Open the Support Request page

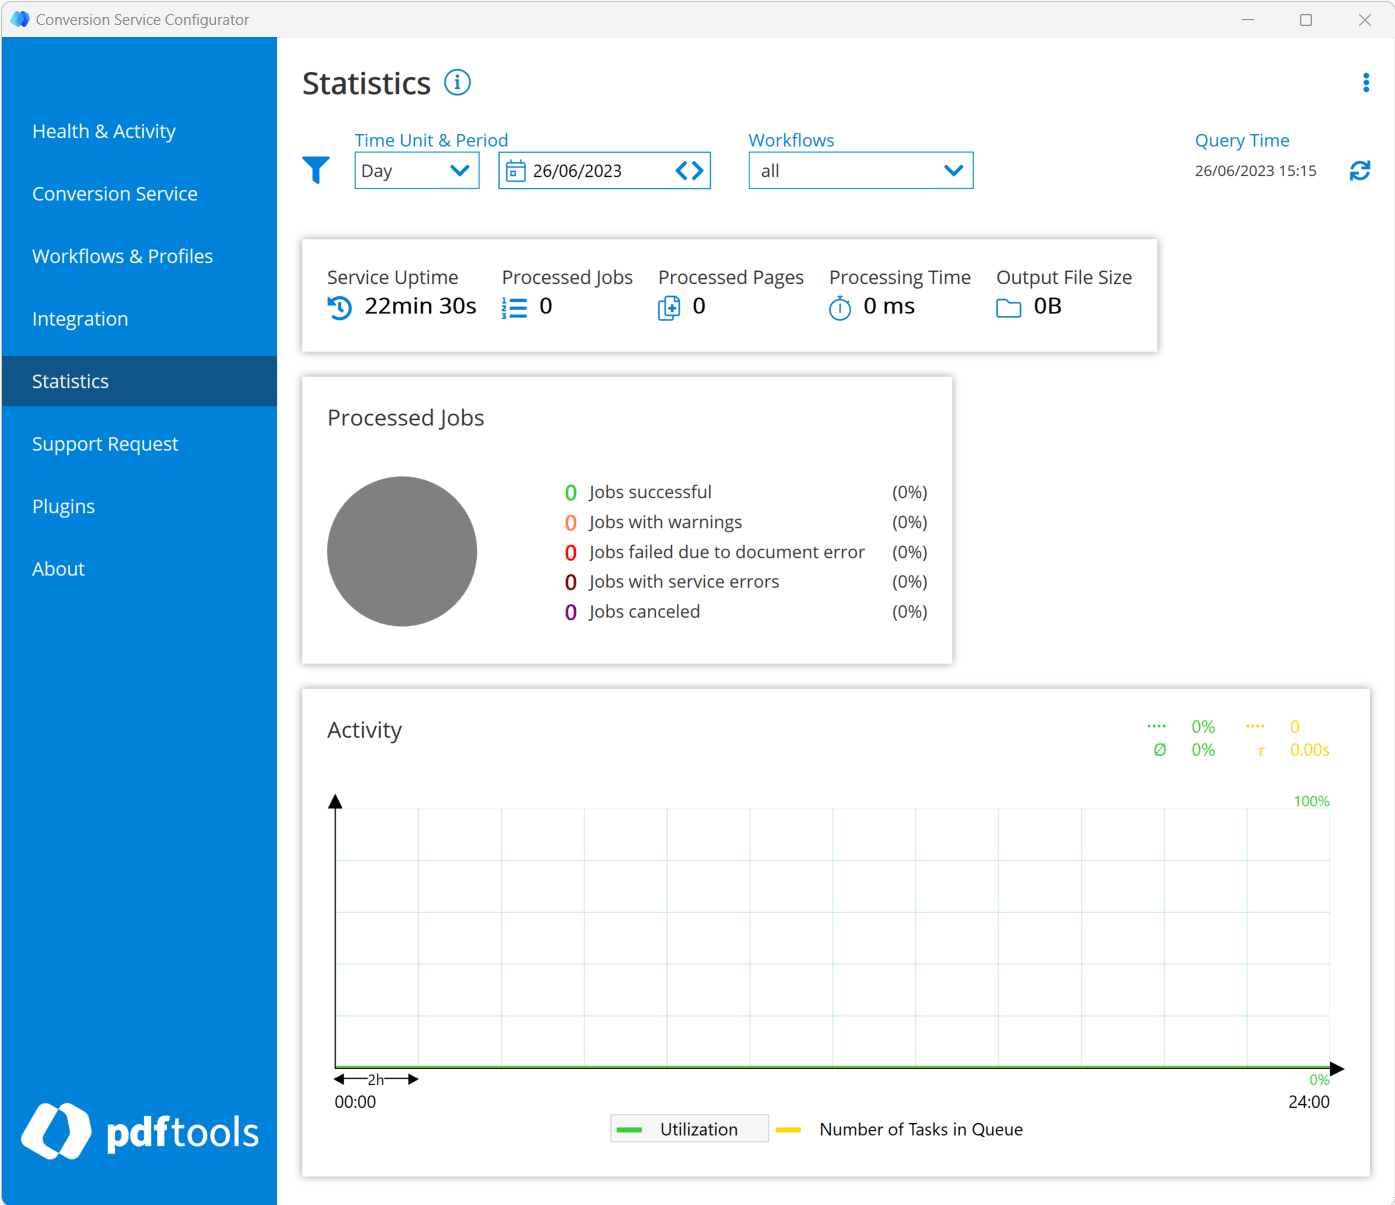point(105,443)
